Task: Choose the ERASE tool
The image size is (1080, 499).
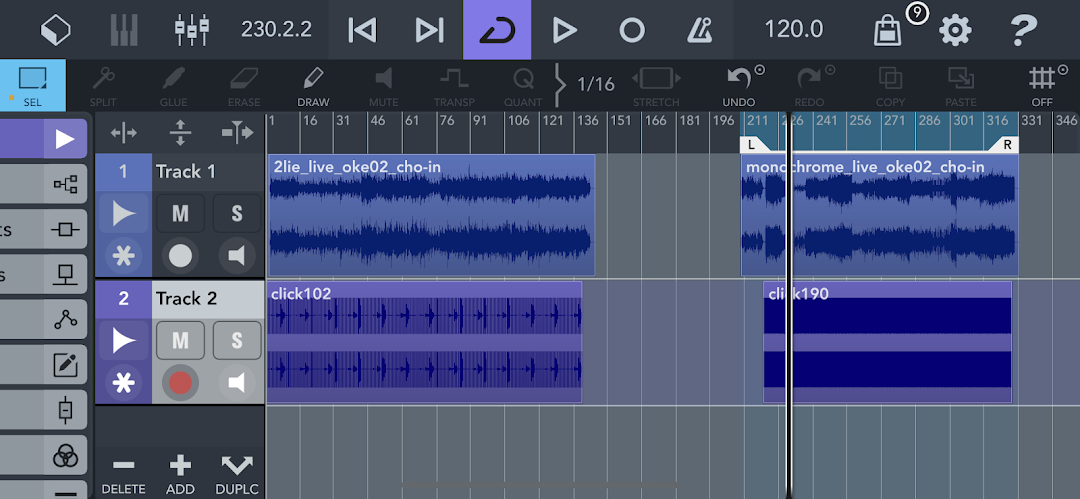Action: (244, 86)
